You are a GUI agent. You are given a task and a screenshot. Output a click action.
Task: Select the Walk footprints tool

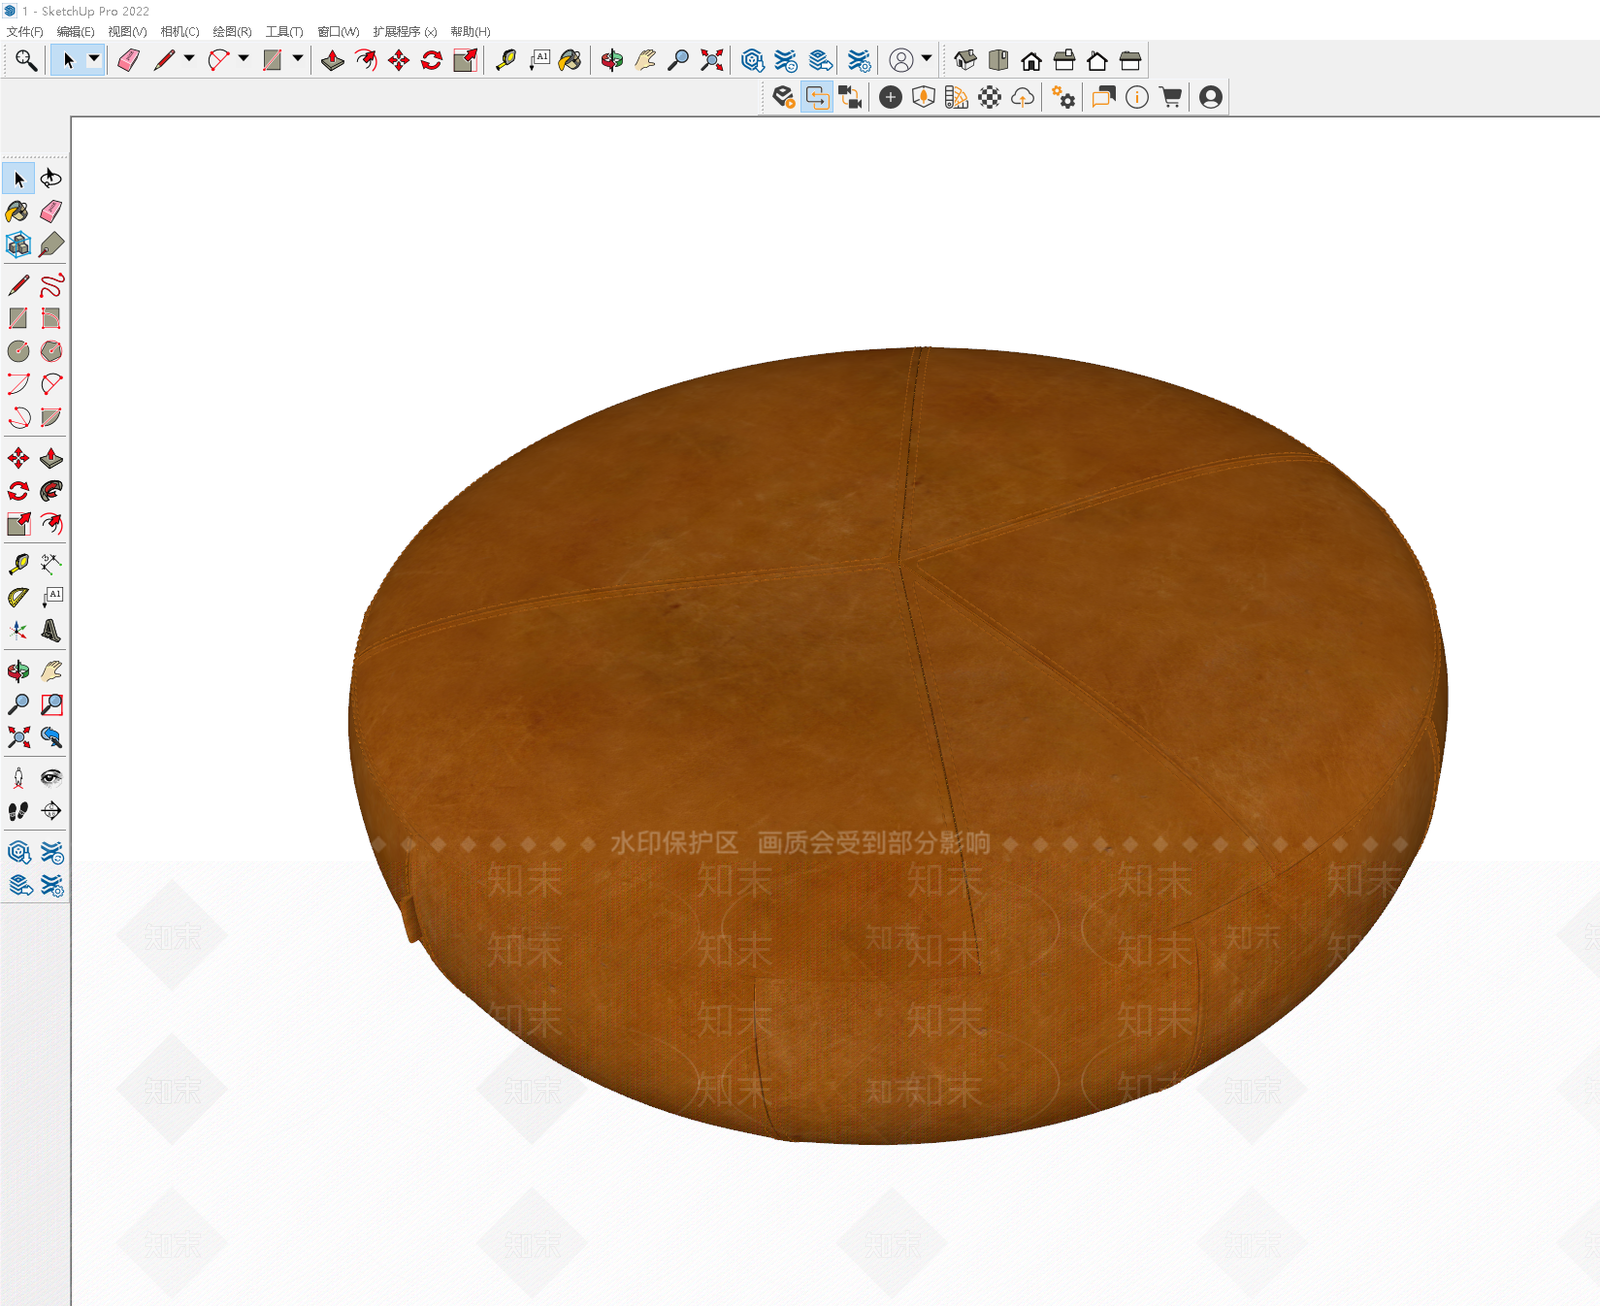pos(18,812)
